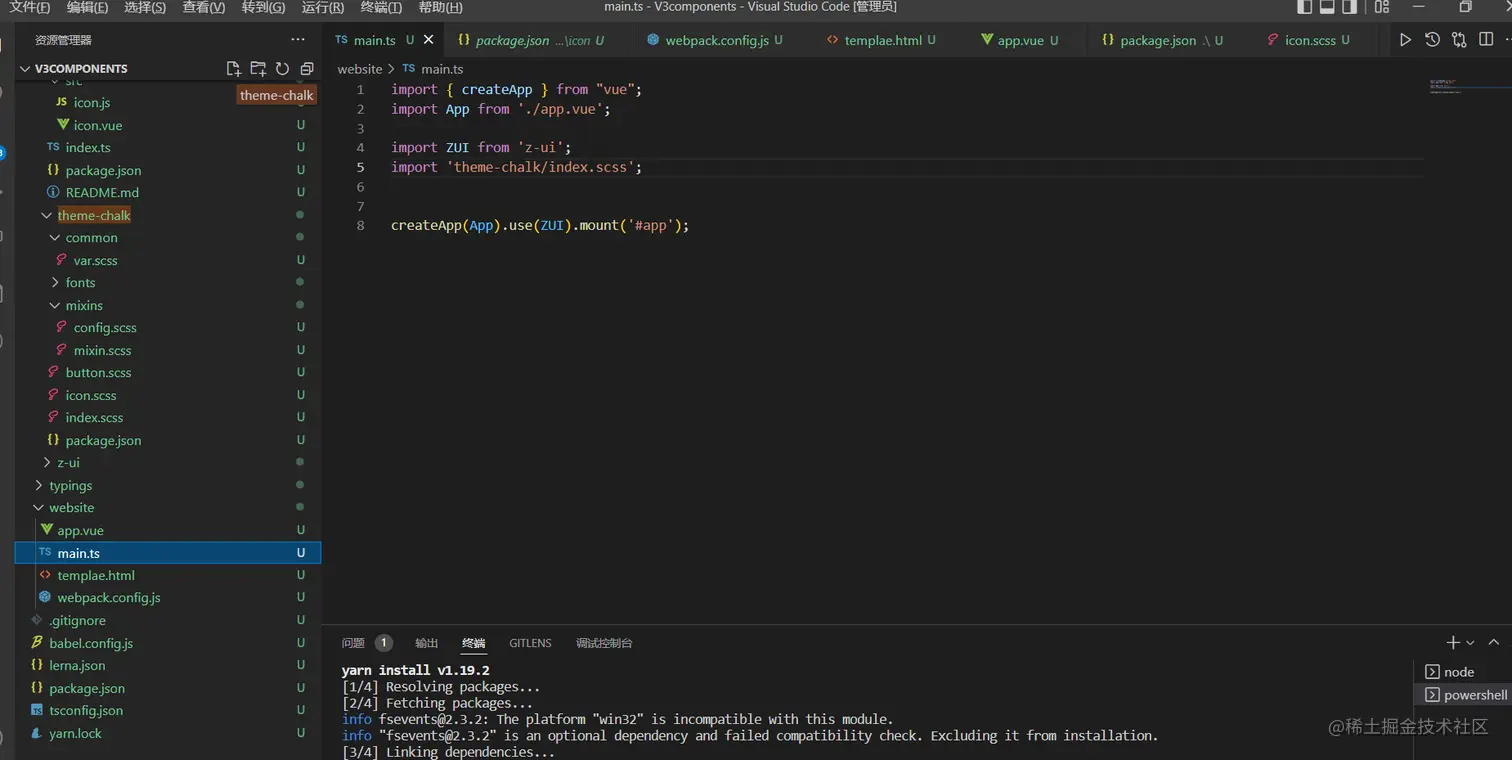This screenshot has height=760, width=1512.
Task: Expand the fonts folder
Action: click(x=55, y=283)
